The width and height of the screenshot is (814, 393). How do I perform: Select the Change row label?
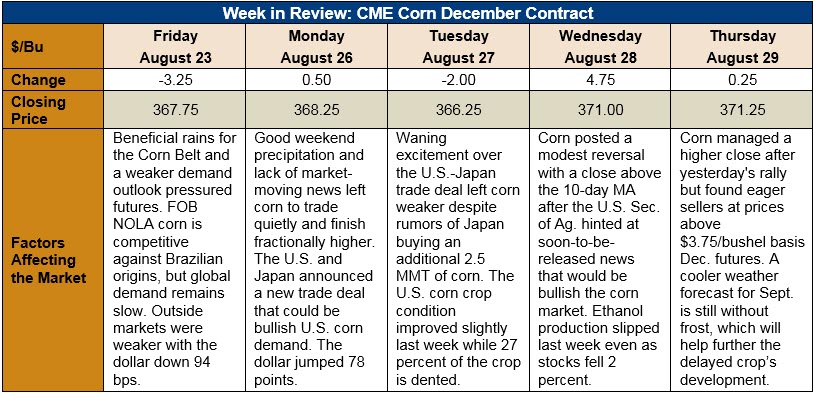pyautogui.click(x=52, y=80)
